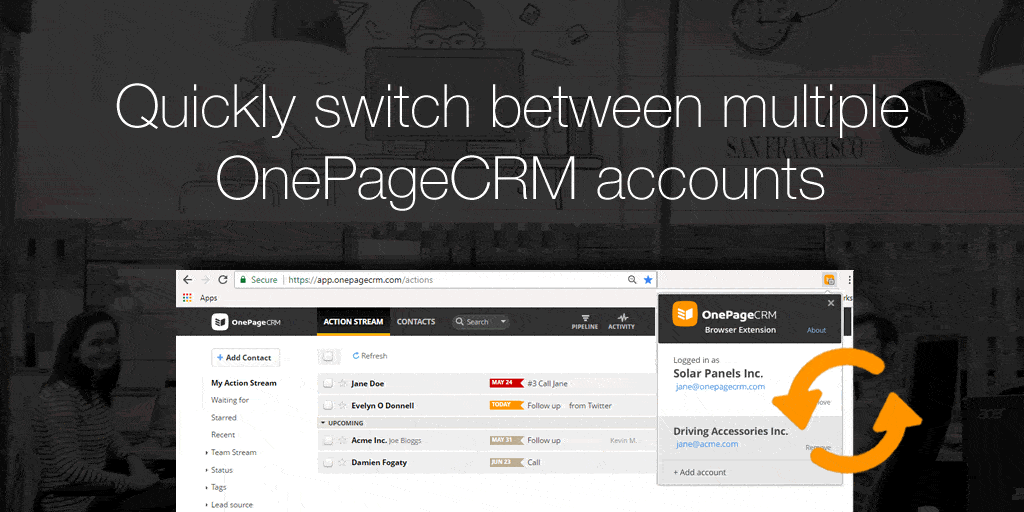This screenshot has width=1024, height=512.
Task: Check the Jane Doe row checkbox
Action: (328, 383)
